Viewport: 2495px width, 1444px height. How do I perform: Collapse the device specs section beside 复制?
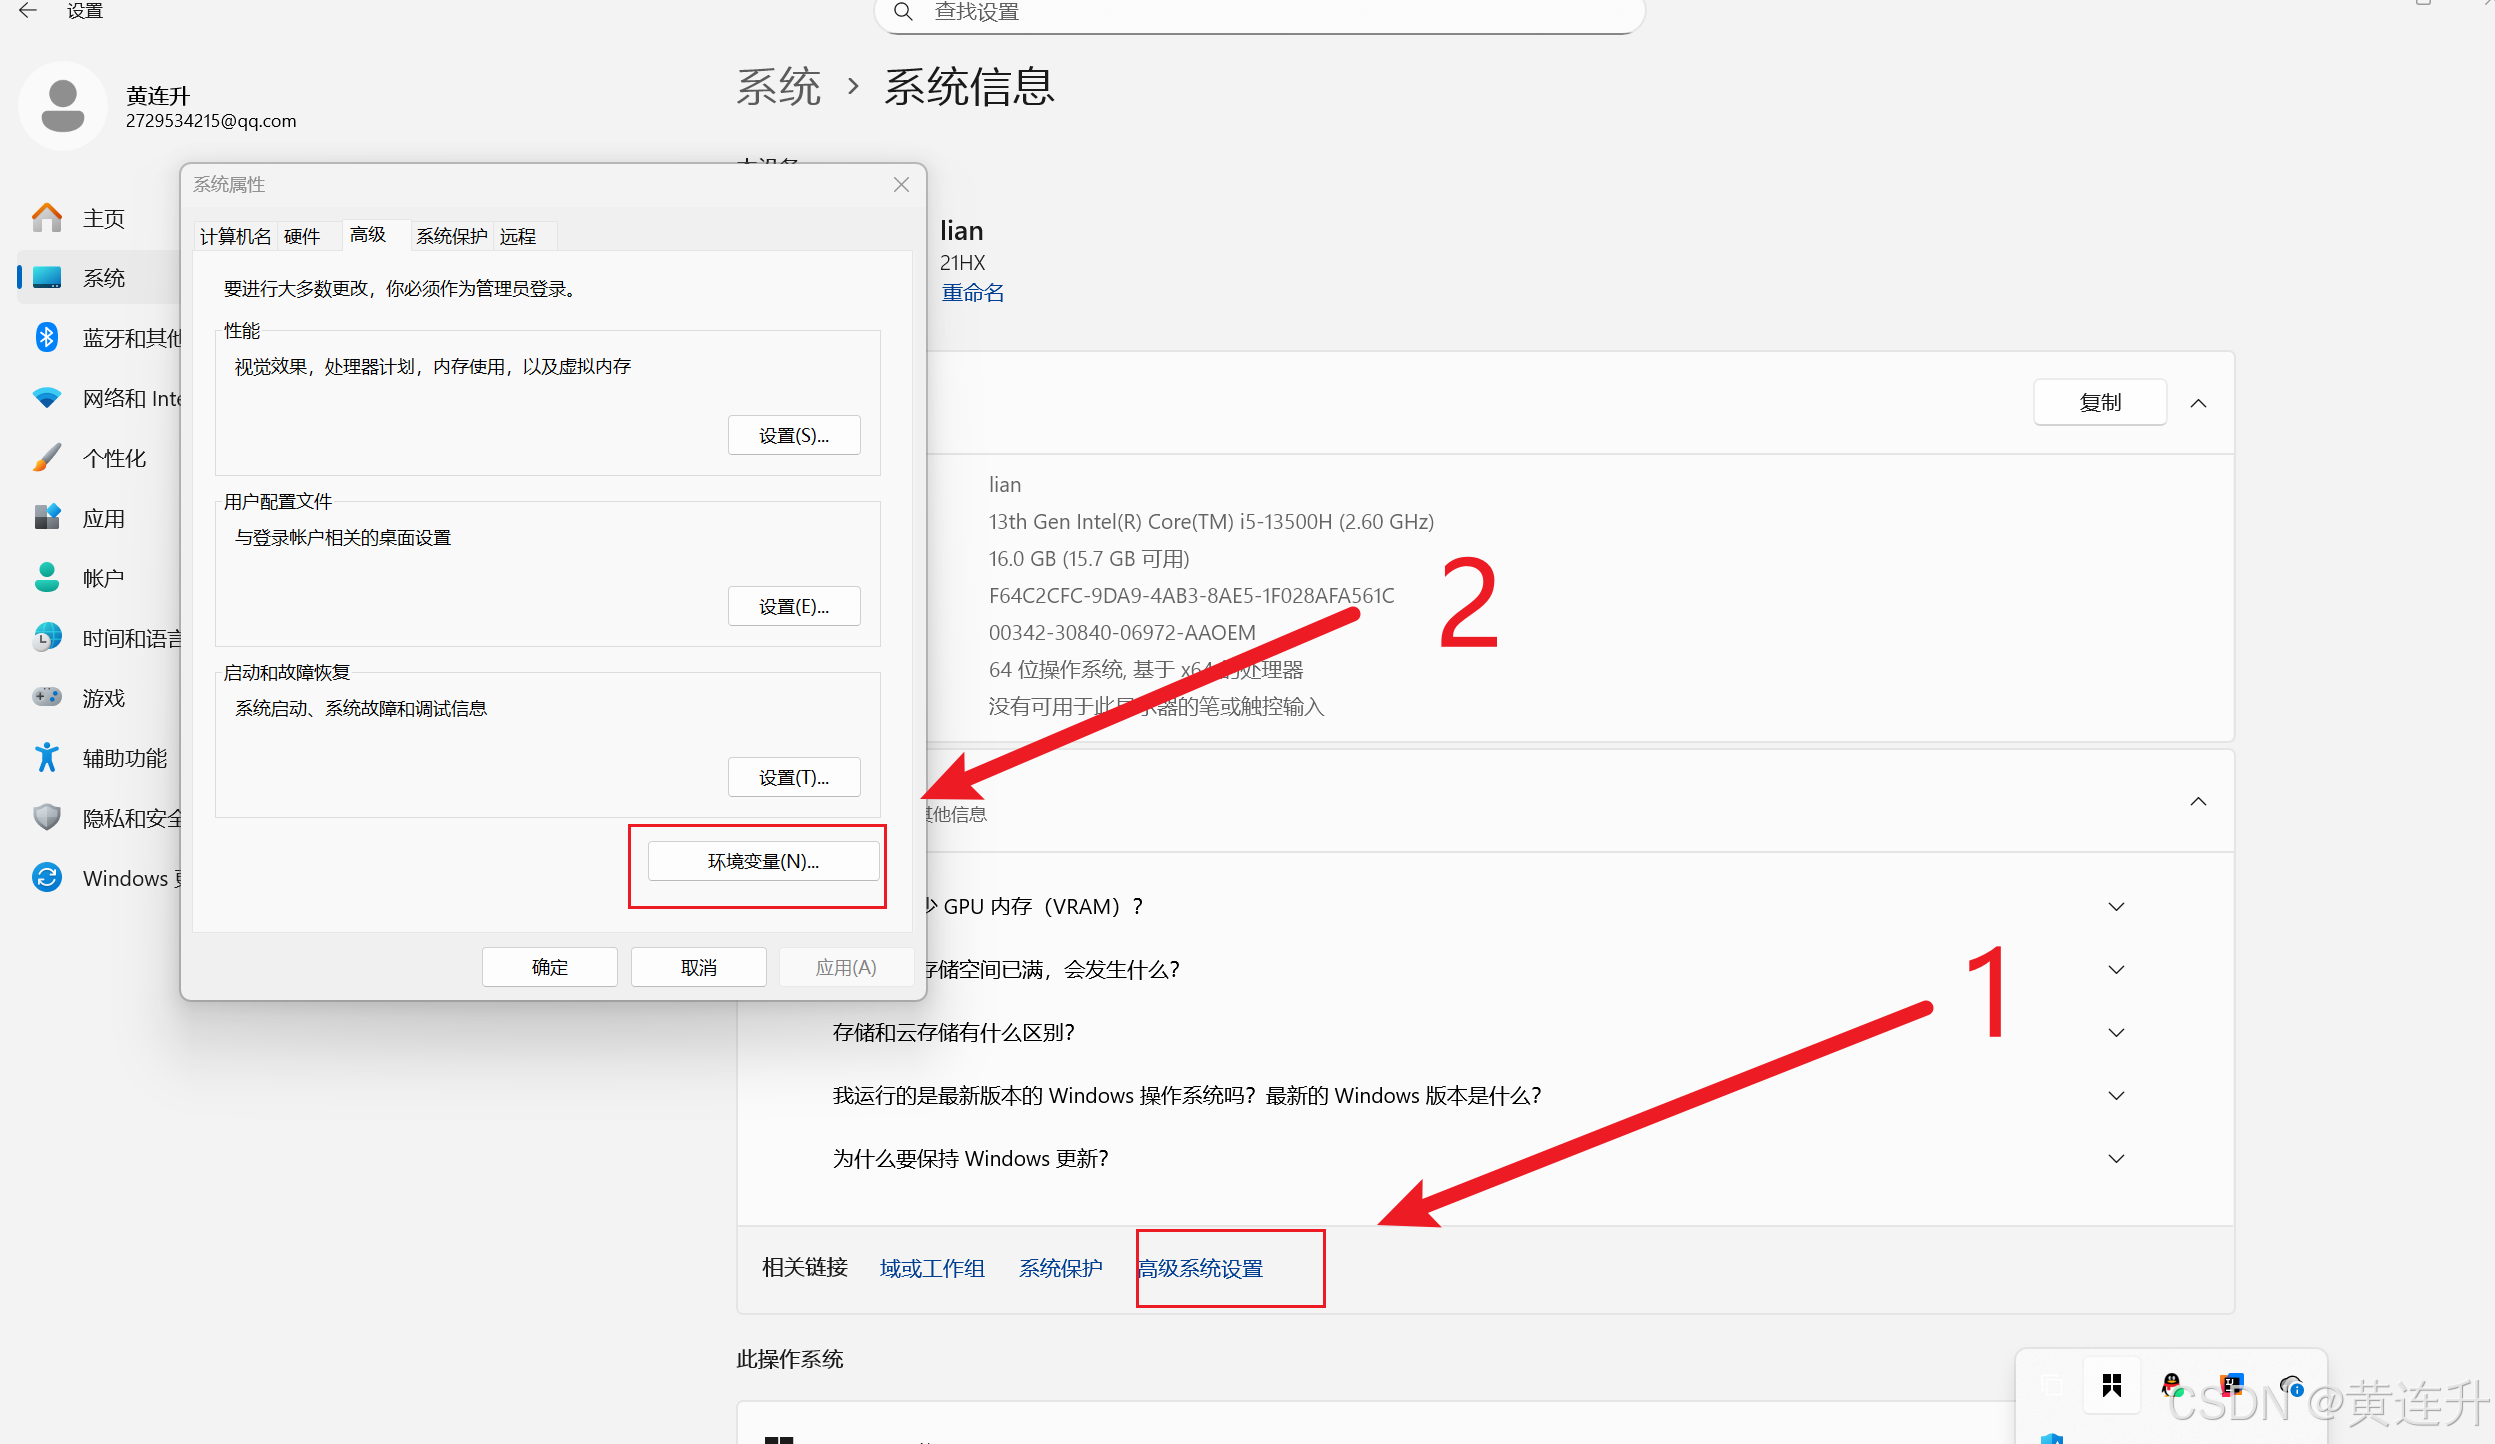click(2198, 403)
